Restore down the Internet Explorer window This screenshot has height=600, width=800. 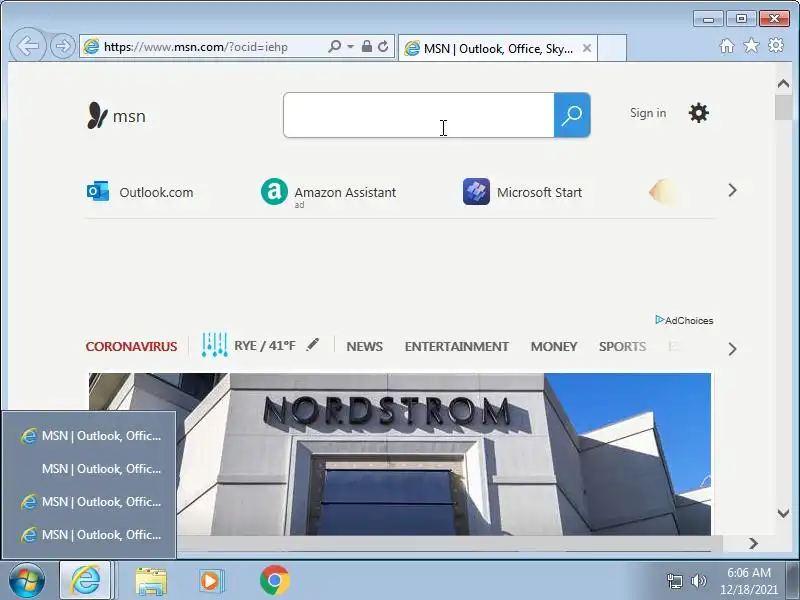click(741, 19)
